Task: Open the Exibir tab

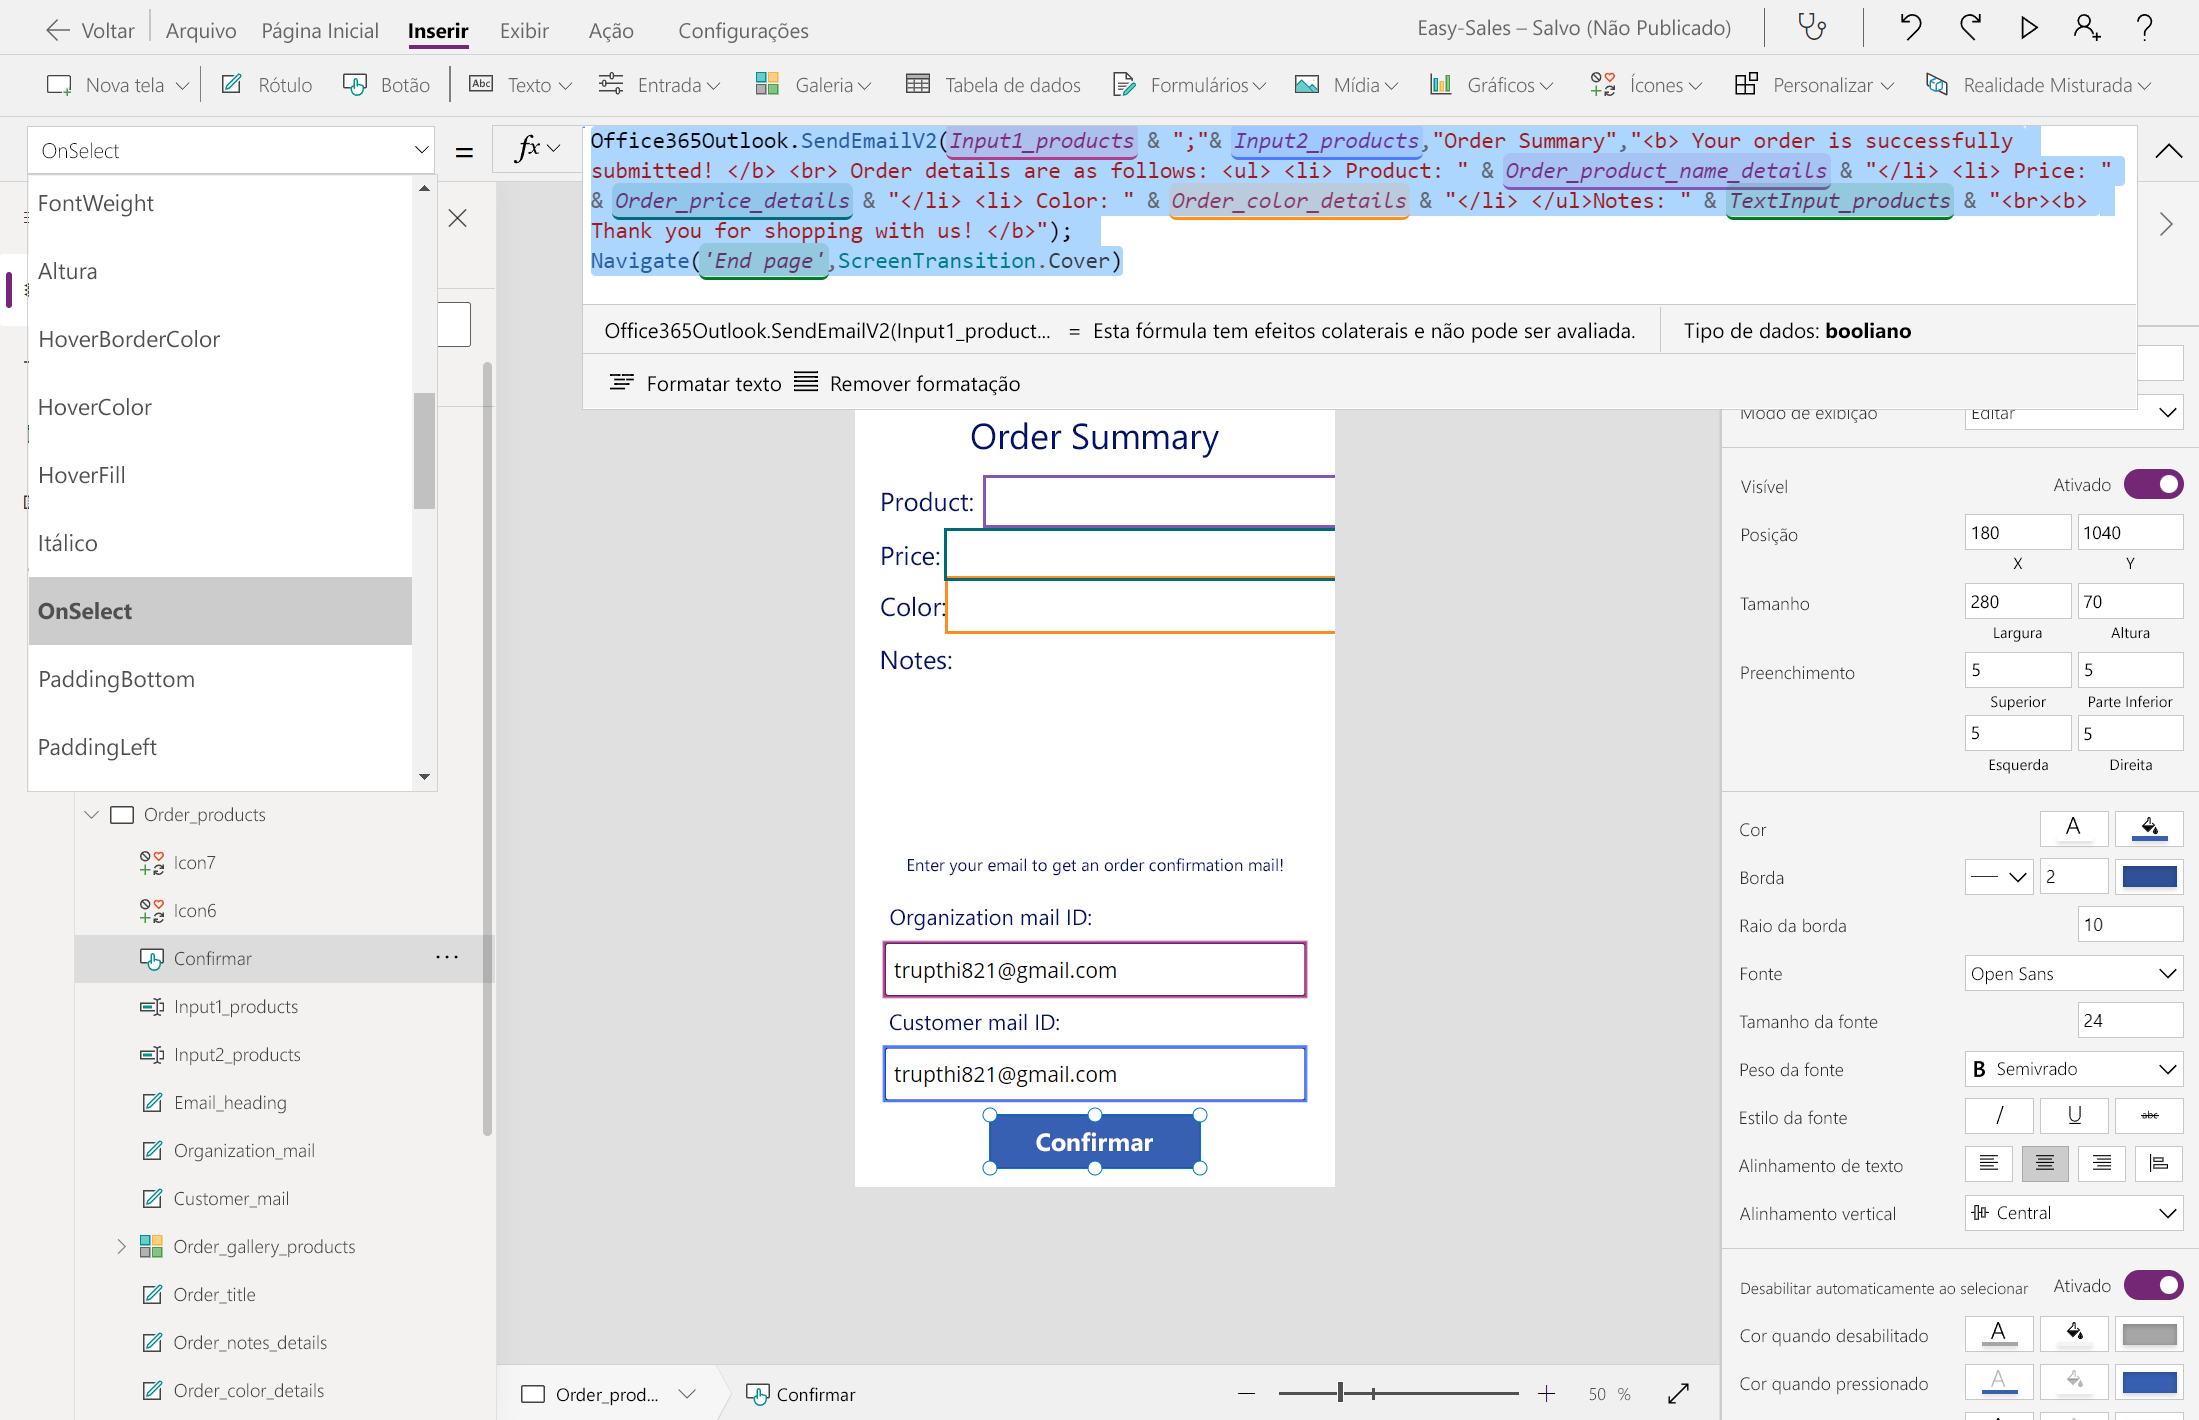Action: (x=524, y=30)
